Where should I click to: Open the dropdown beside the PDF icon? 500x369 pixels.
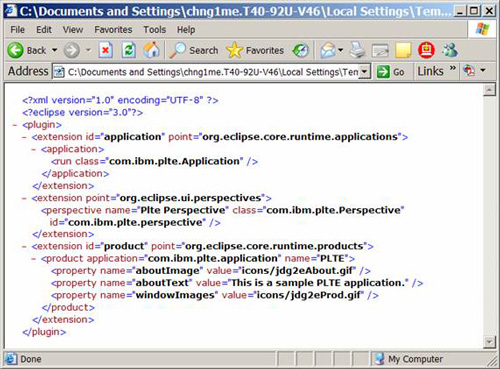point(483,70)
